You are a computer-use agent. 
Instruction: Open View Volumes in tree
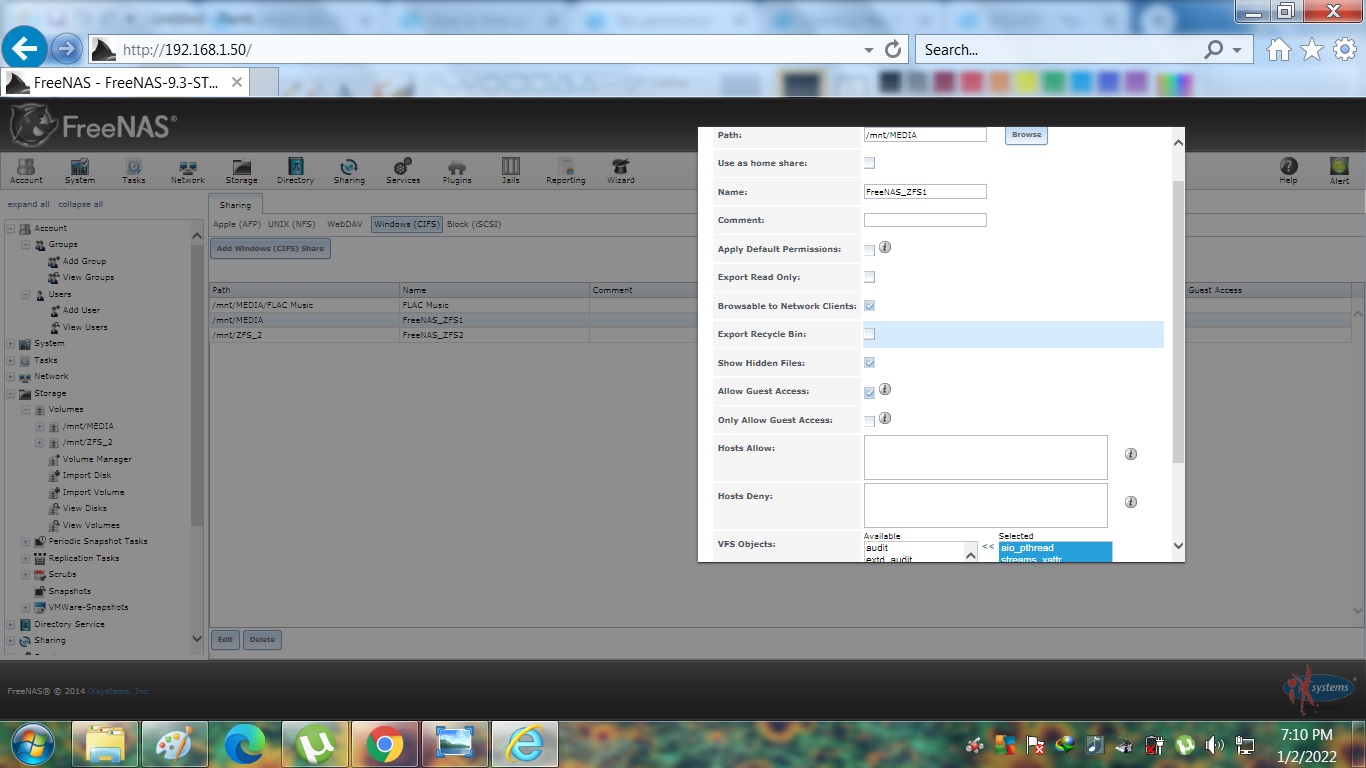(x=91, y=525)
